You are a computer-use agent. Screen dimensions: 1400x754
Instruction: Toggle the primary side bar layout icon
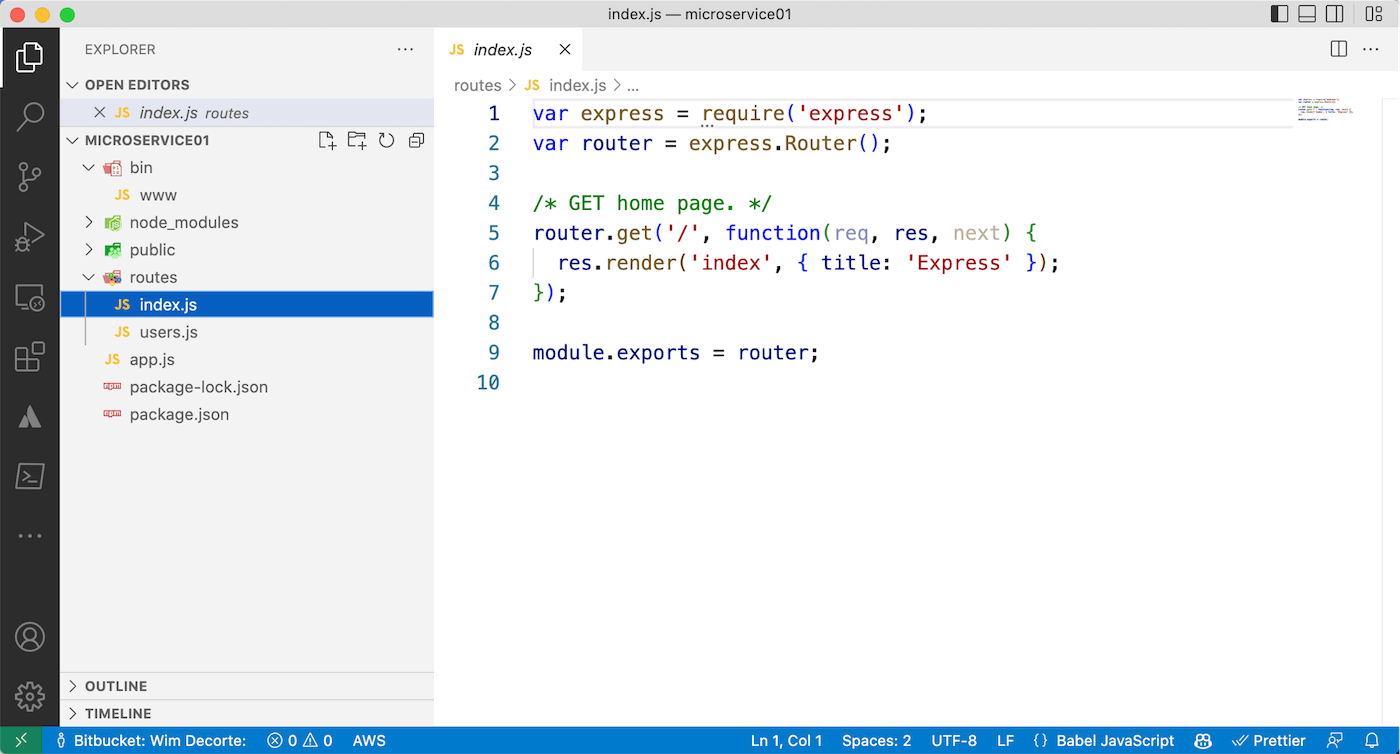click(x=1279, y=14)
